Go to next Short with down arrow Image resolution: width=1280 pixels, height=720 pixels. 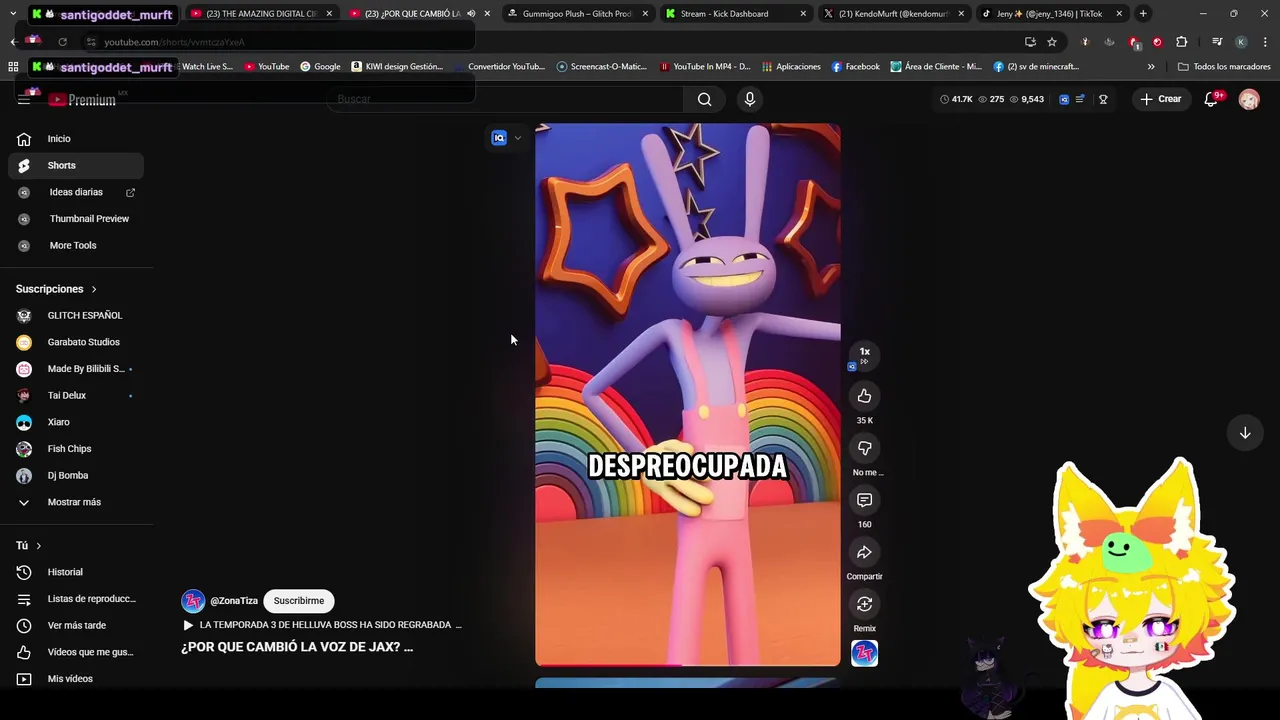(x=1245, y=433)
